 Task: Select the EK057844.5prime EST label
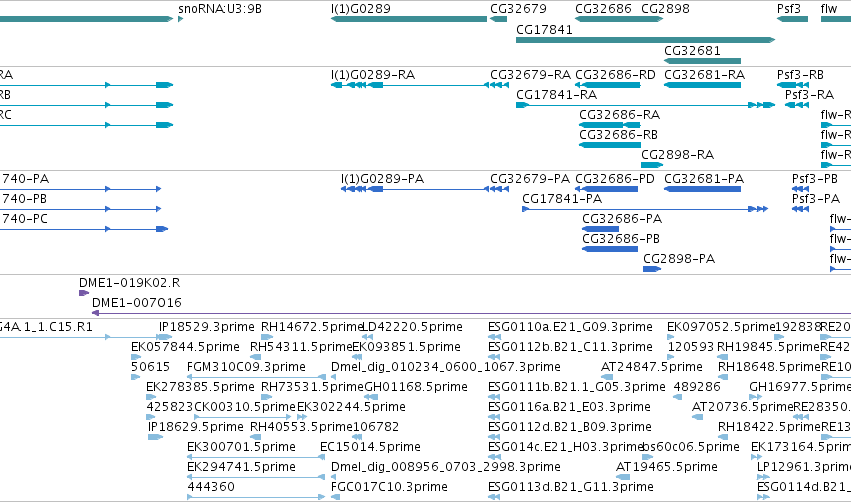pos(185,347)
